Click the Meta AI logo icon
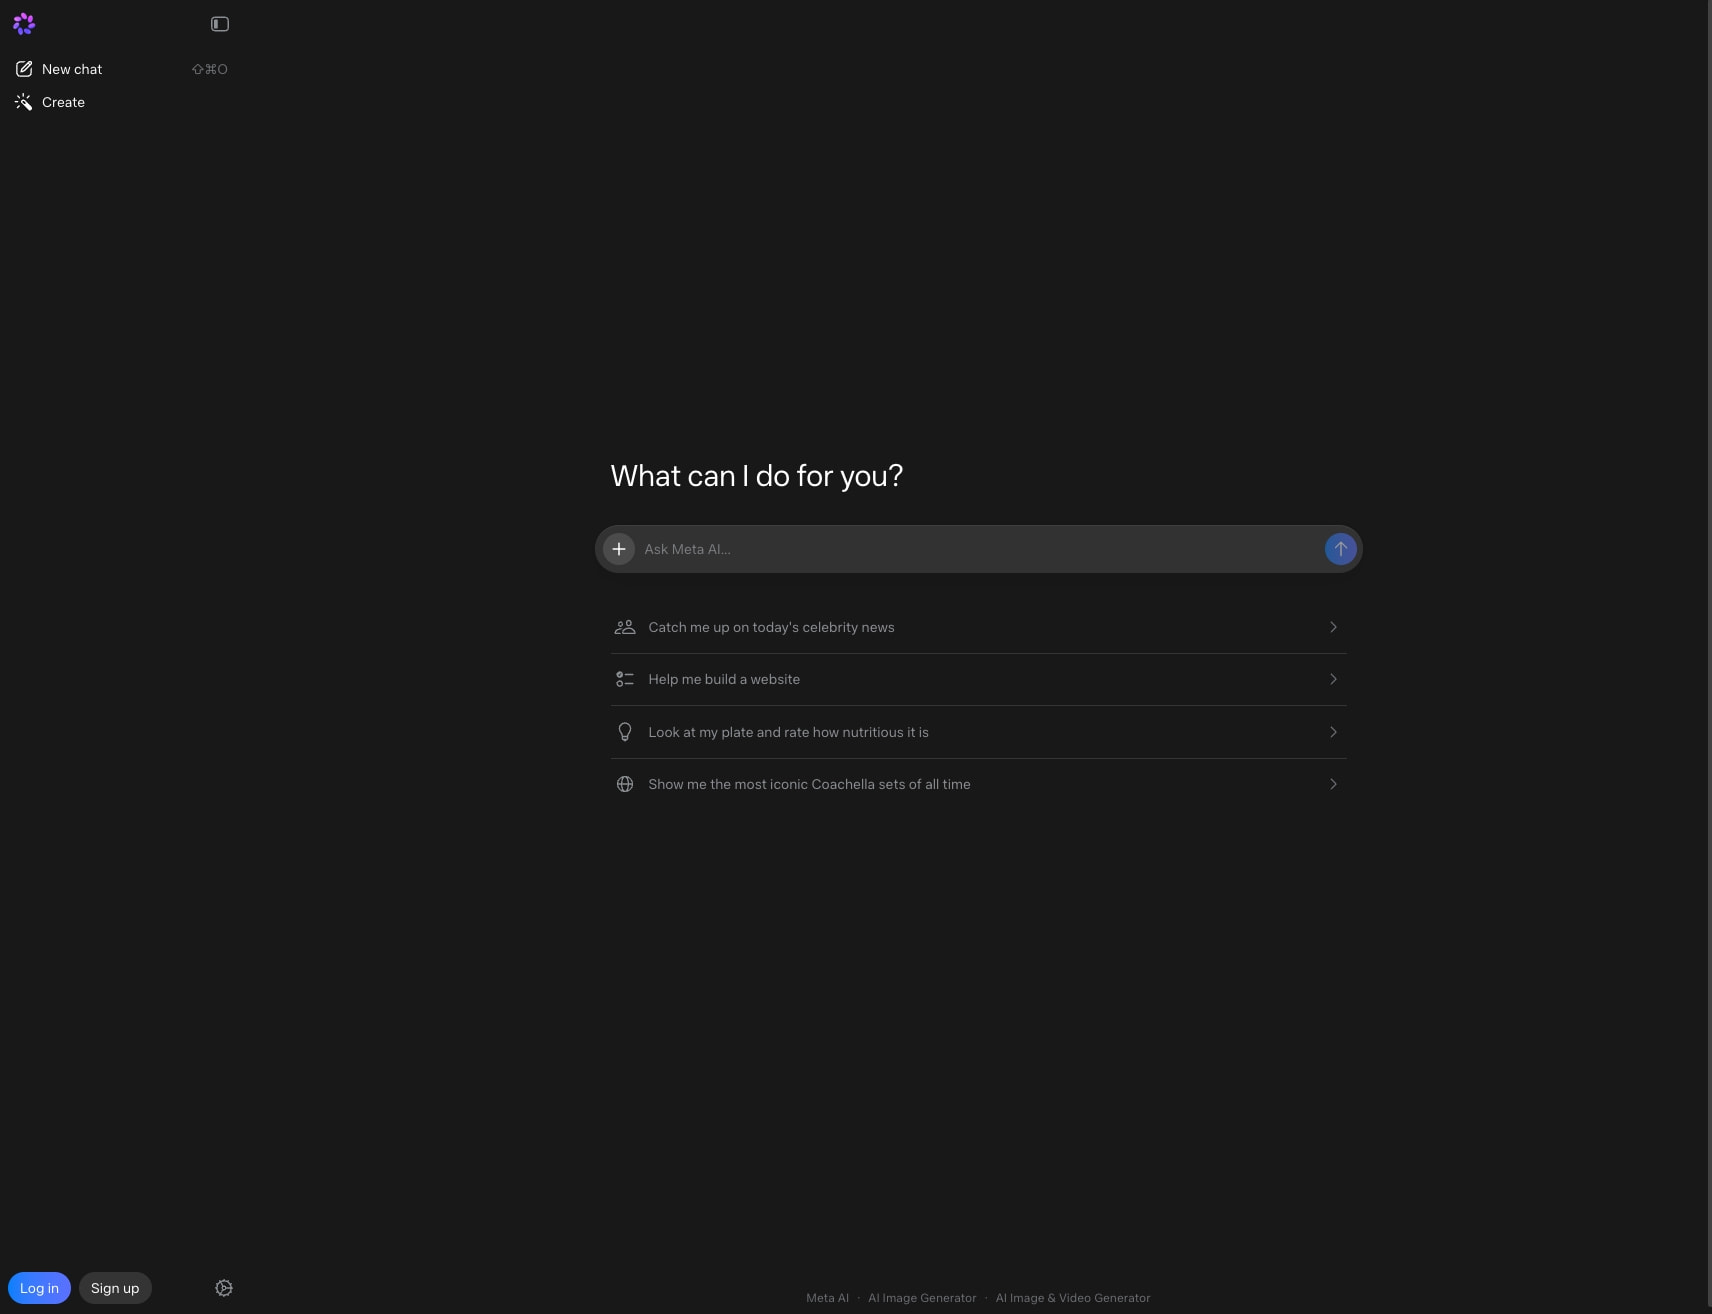The height and width of the screenshot is (1314, 1712). pos(24,24)
